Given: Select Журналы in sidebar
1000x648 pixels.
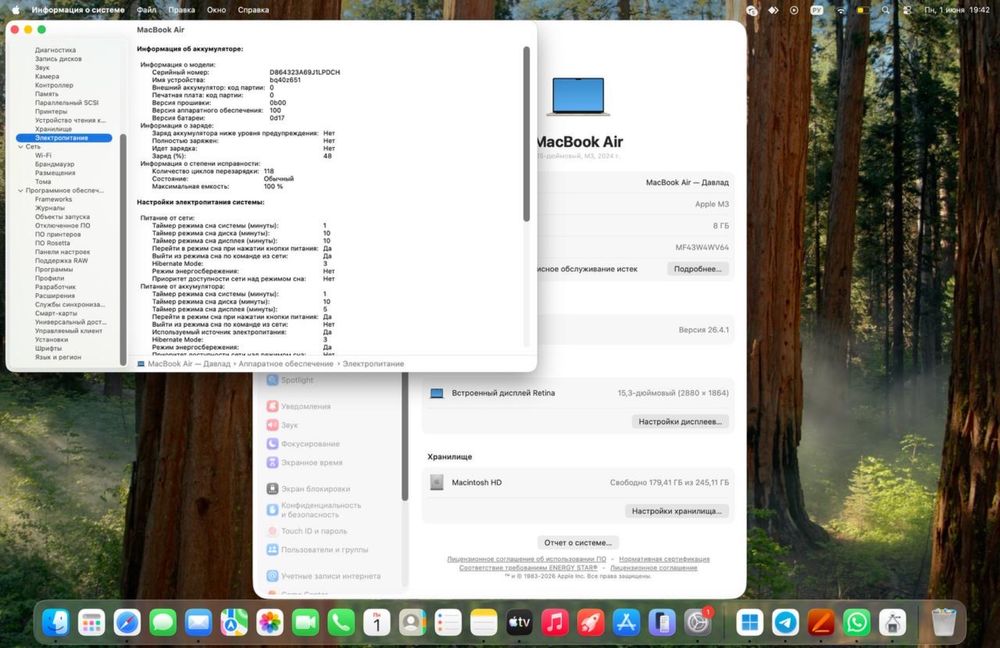Looking at the screenshot, I should 50,208.
